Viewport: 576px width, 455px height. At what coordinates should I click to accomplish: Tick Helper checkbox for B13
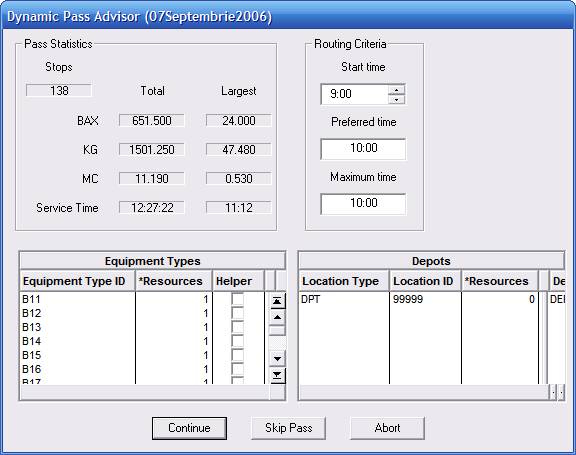click(237, 327)
